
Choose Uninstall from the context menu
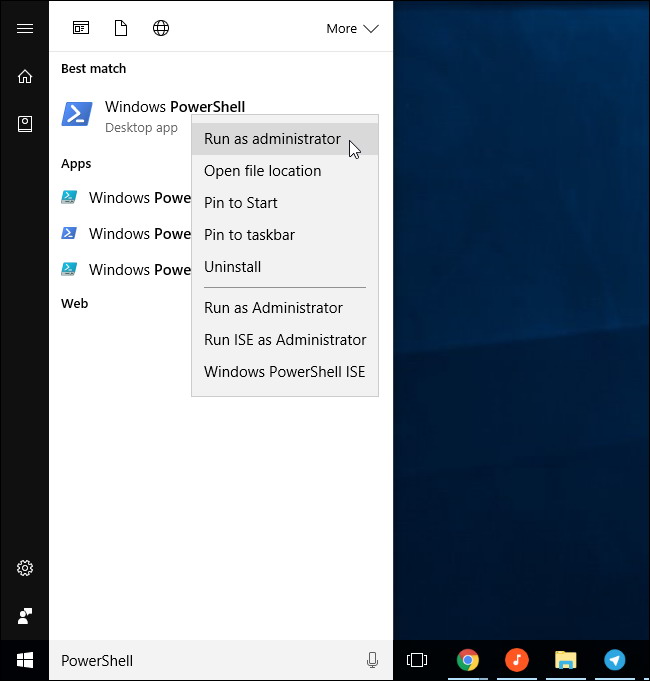click(x=232, y=267)
